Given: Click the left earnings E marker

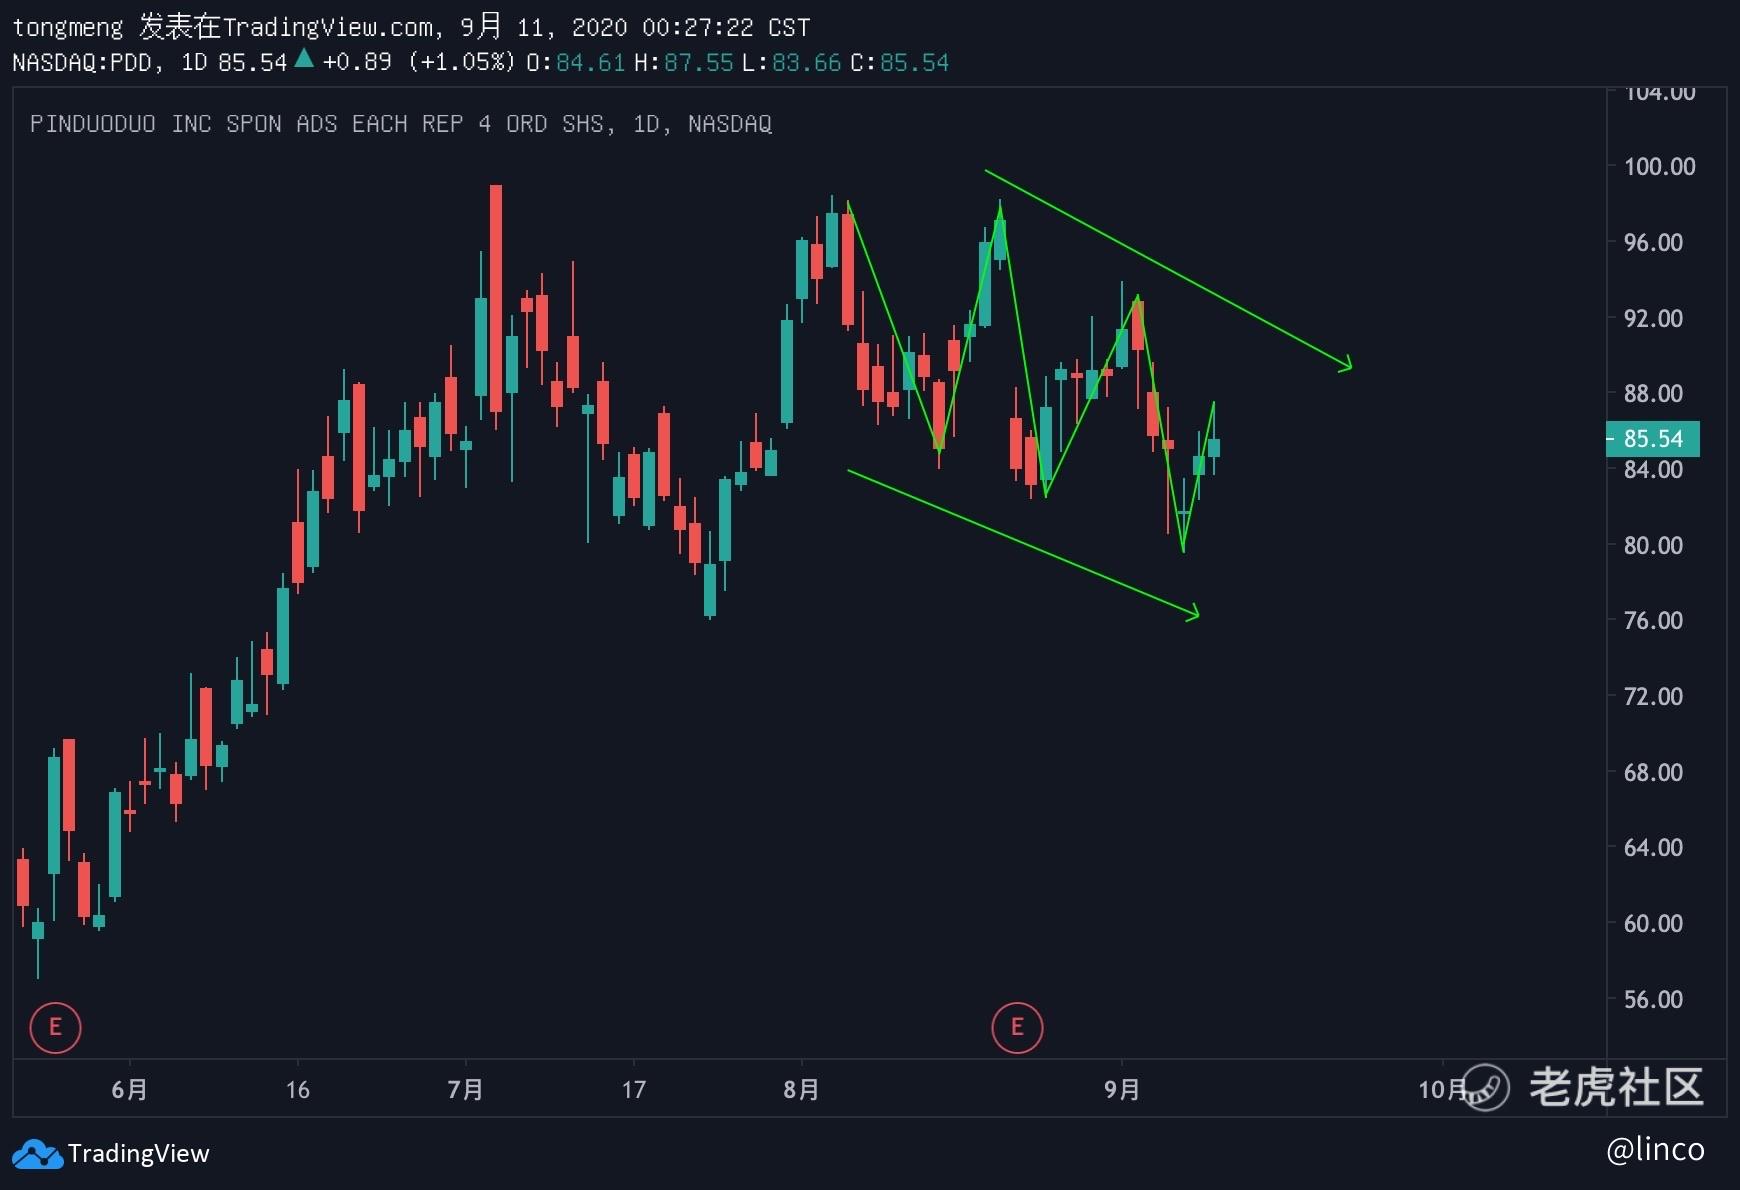Looking at the screenshot, I should pyautogui.click(x=55, y=1027).
